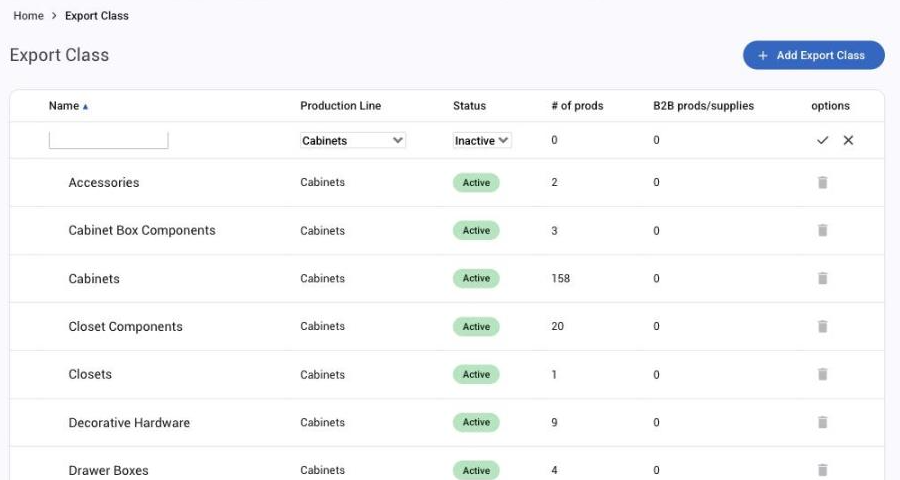The width and height of the screenshot is (900, 480).
Task: Sort by # of prods column
Action: coord(577,106)
